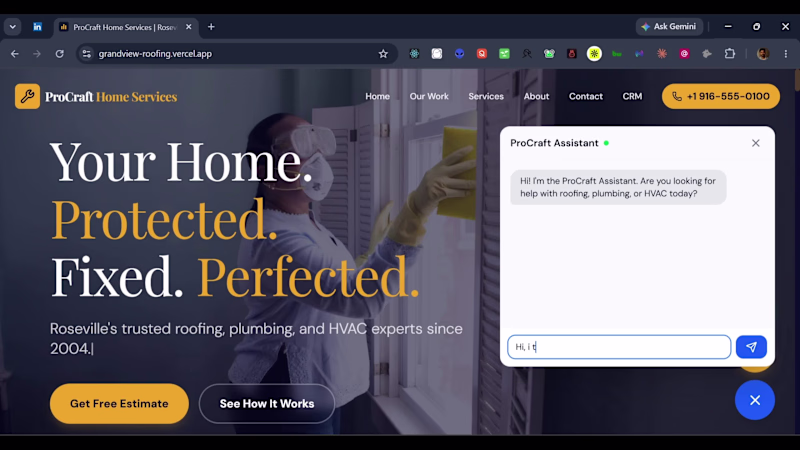Viewport: 800px width, 450px height.
Task: Click the red bottle extension icon
Action: (x=571, y=54)
